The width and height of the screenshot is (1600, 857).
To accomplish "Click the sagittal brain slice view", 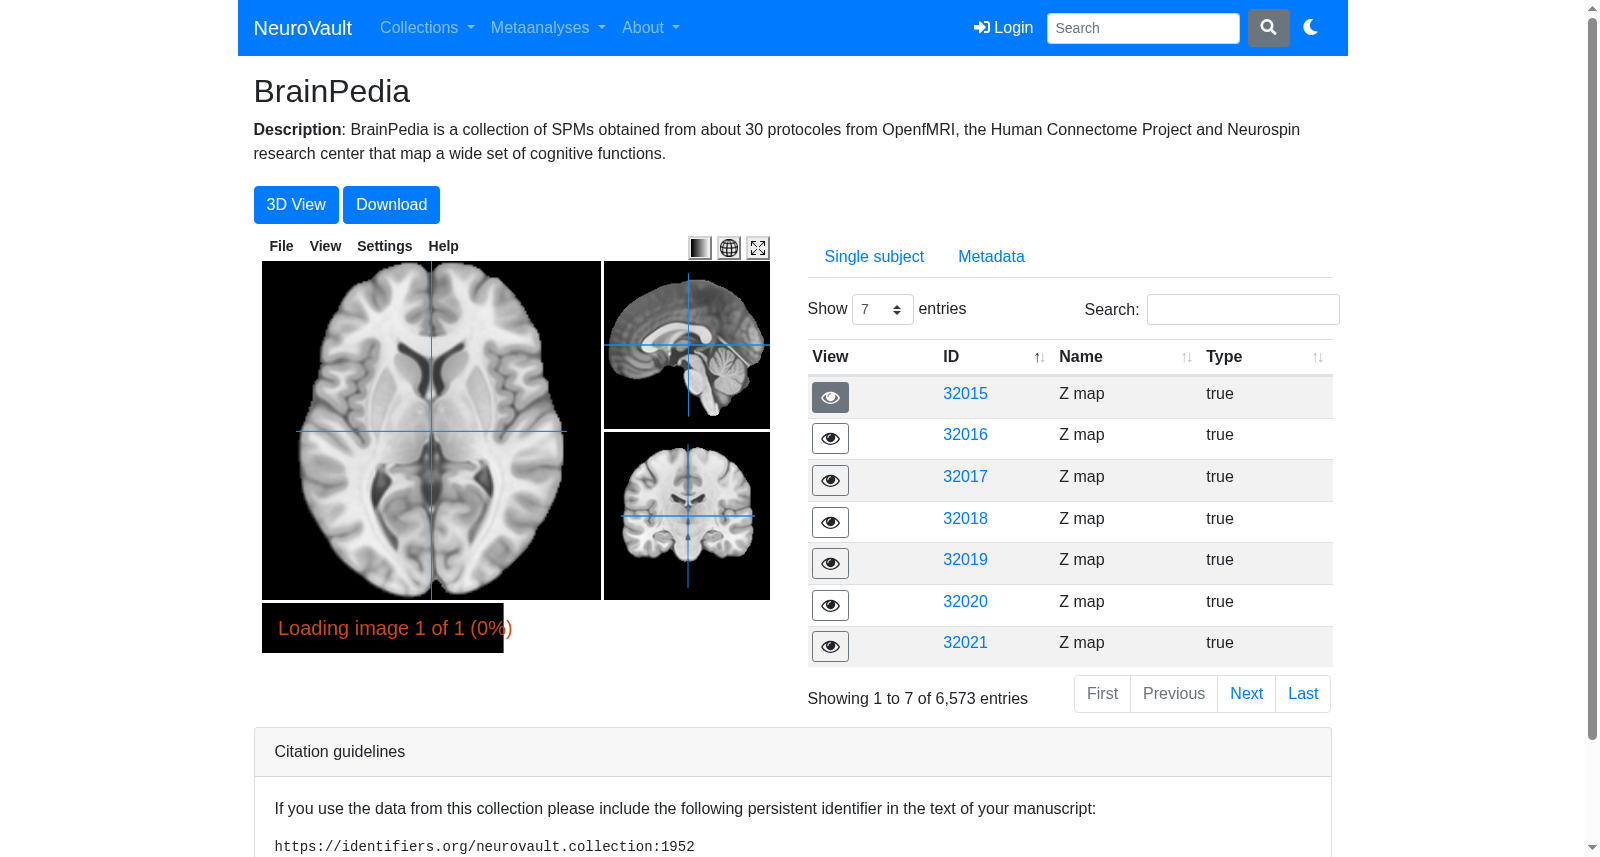I will click(x=687, y=345).
